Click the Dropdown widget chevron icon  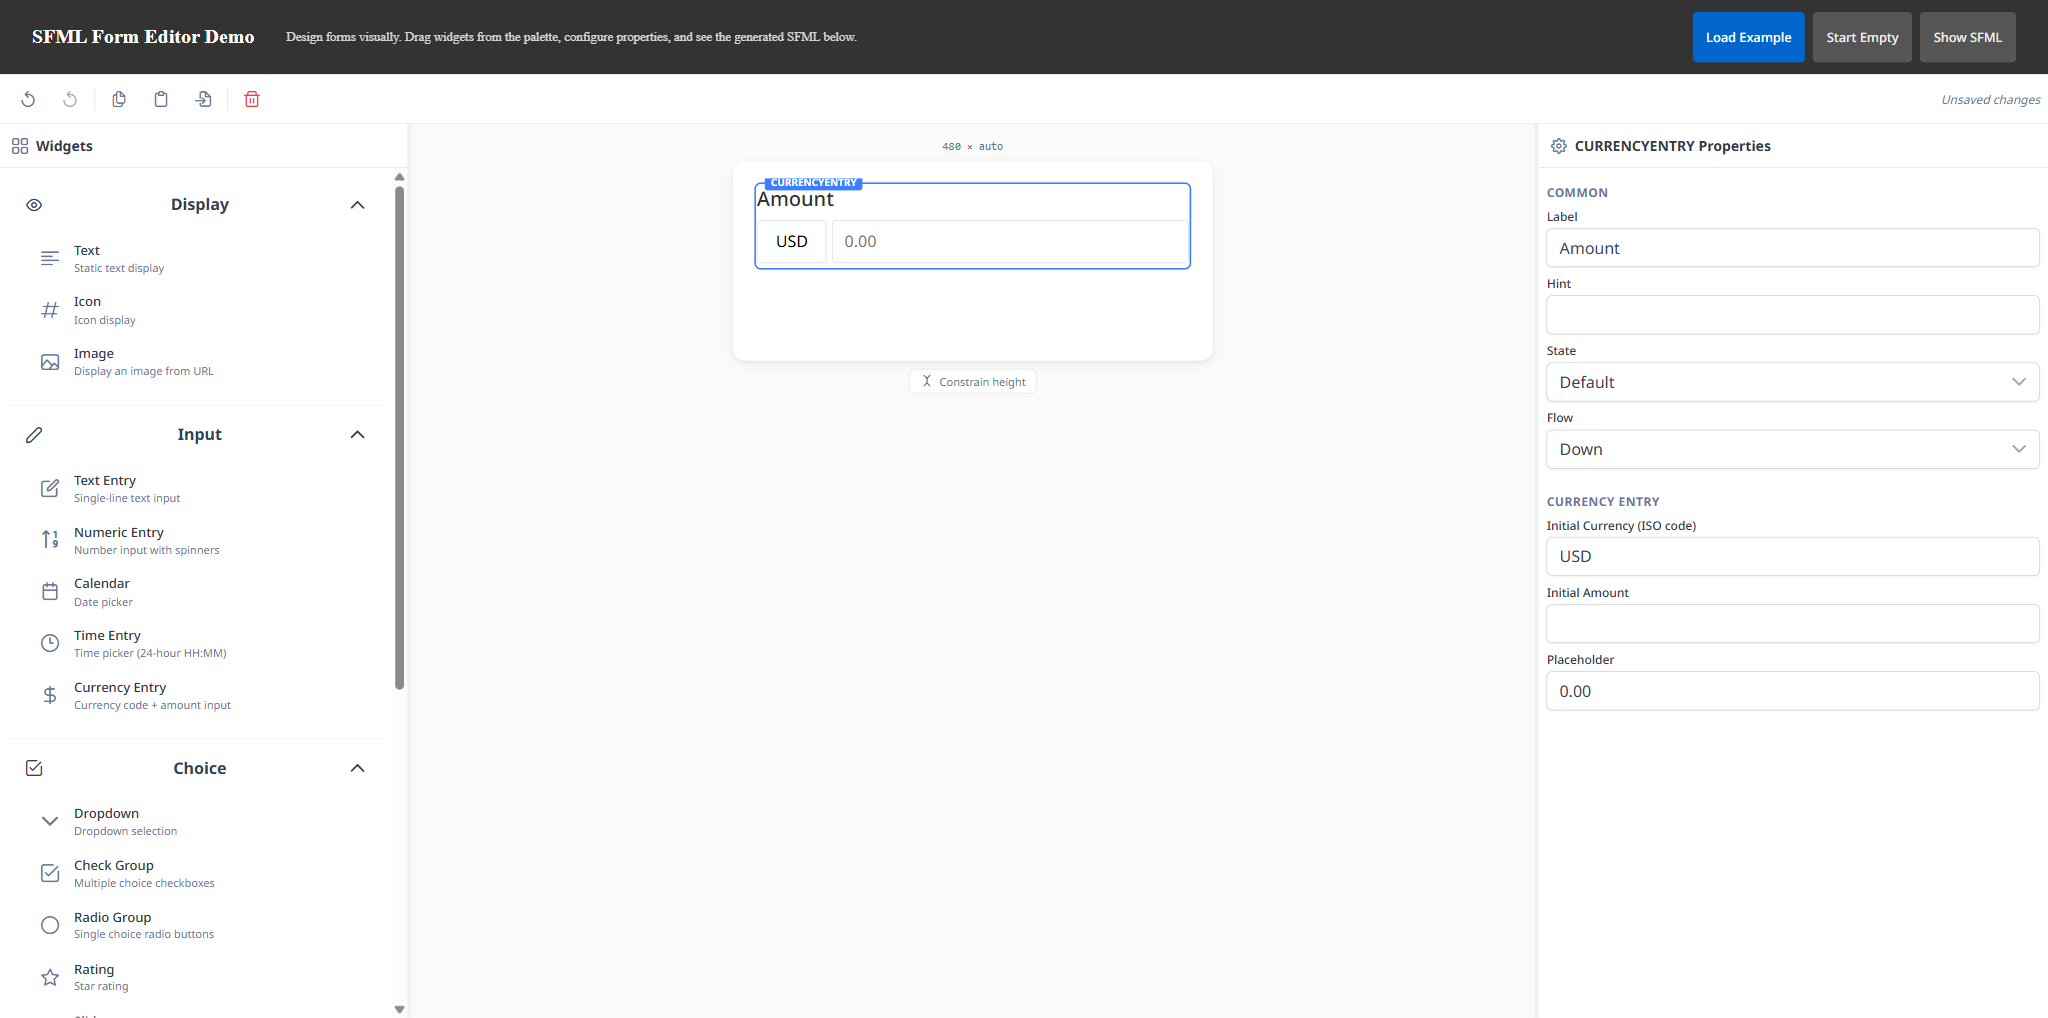[50, 821]
